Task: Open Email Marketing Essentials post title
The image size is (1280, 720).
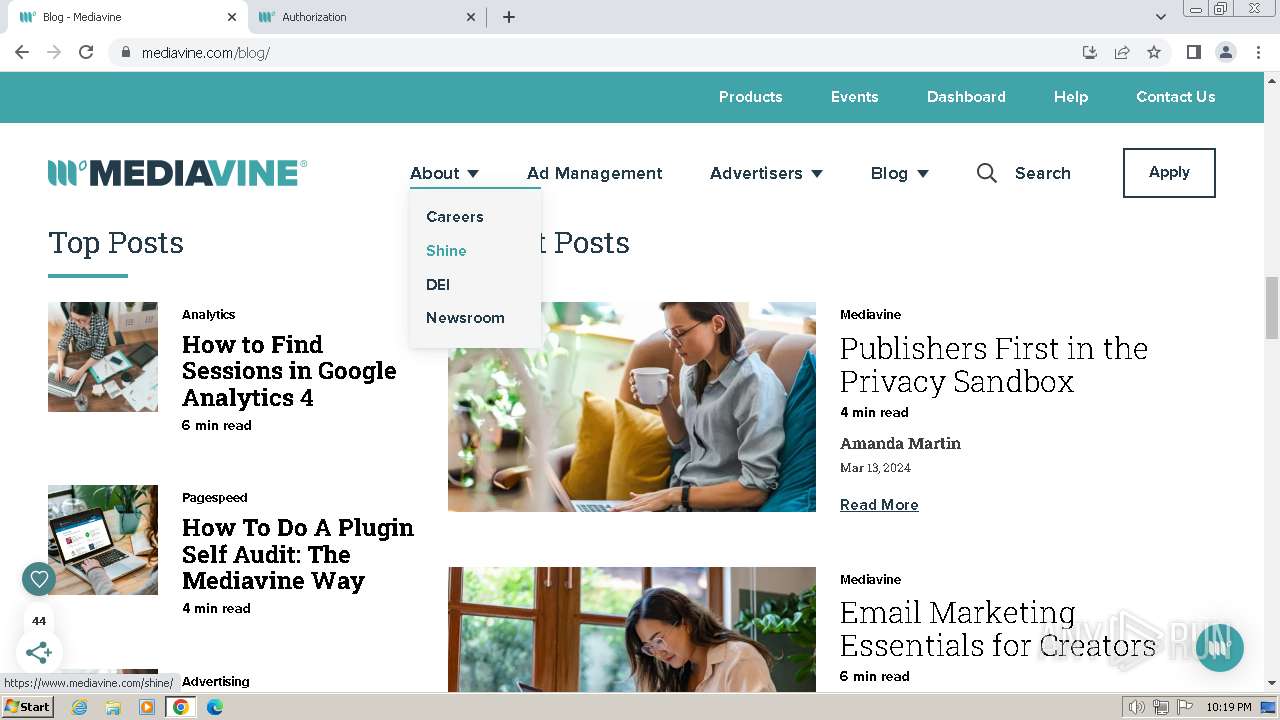Action: coord(998,629)
